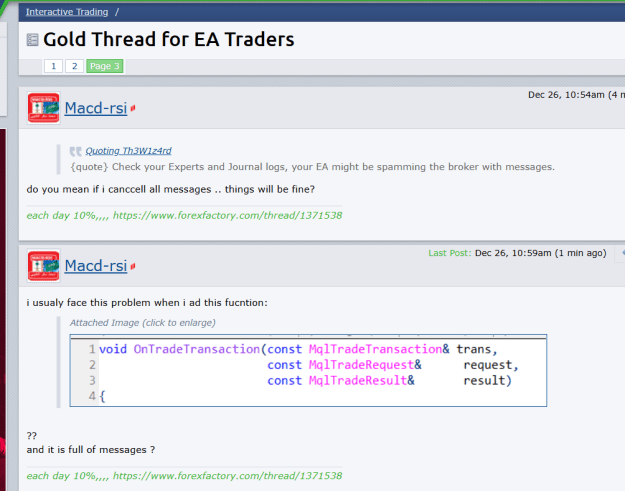Screen dimensions: 625x491
Task: Follow the Quoting Th3W1z4rd link
Action: click(x=128, y=151)
